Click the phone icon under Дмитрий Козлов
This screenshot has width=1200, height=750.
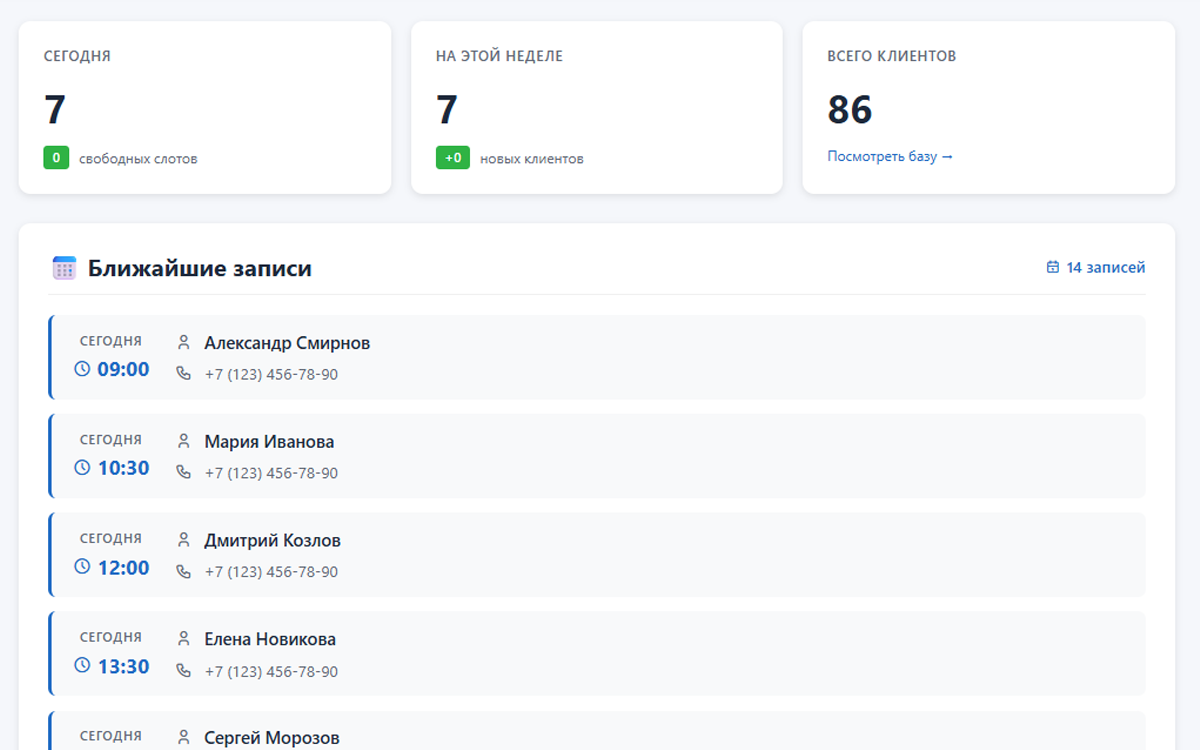point(183,571)
